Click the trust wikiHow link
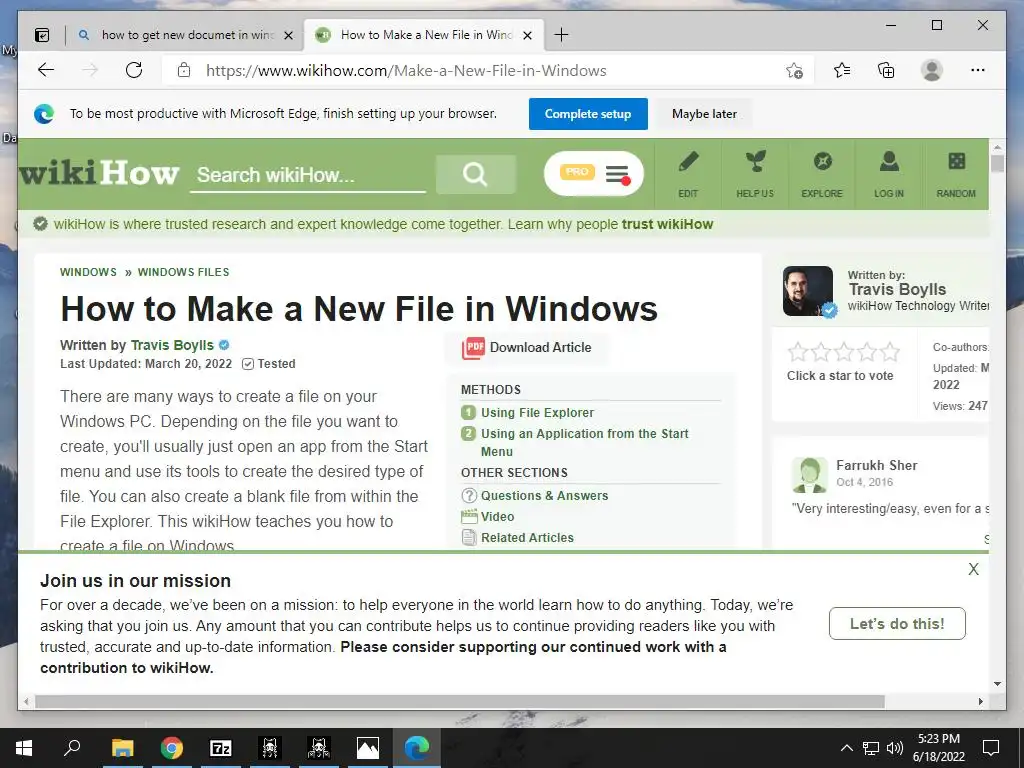The image size is (1024, 768). point(667,225)
